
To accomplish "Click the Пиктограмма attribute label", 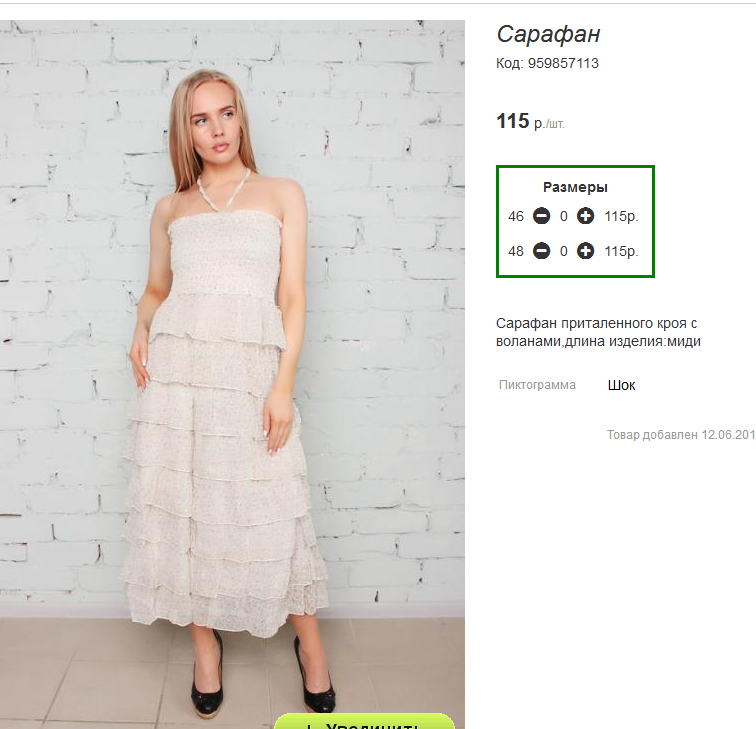I will [x=537, y=385].
